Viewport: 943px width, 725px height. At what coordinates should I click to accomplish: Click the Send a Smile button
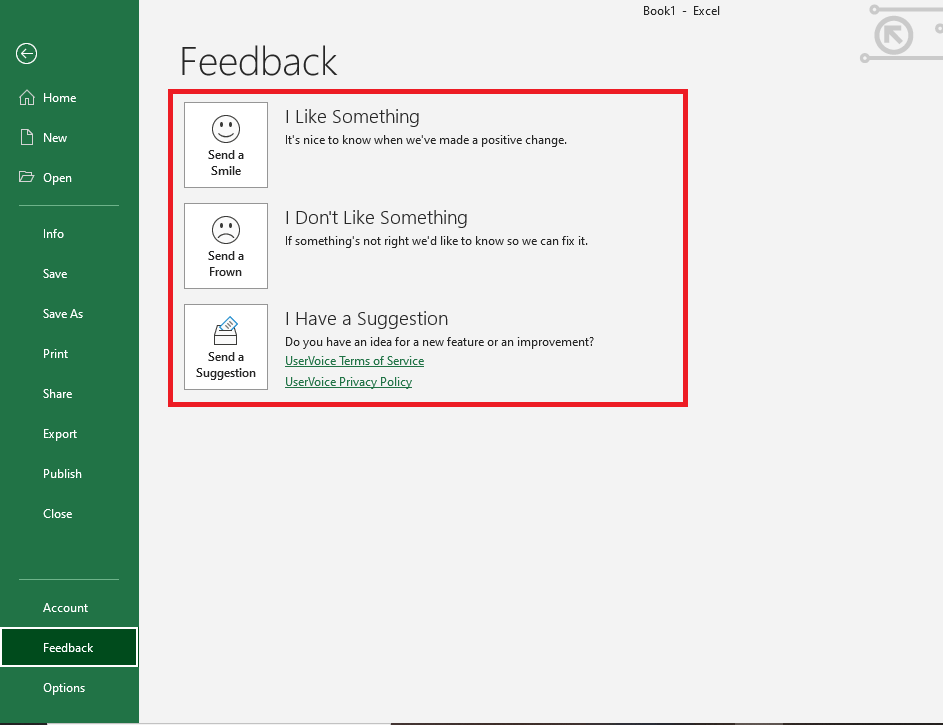pos(226,145)
